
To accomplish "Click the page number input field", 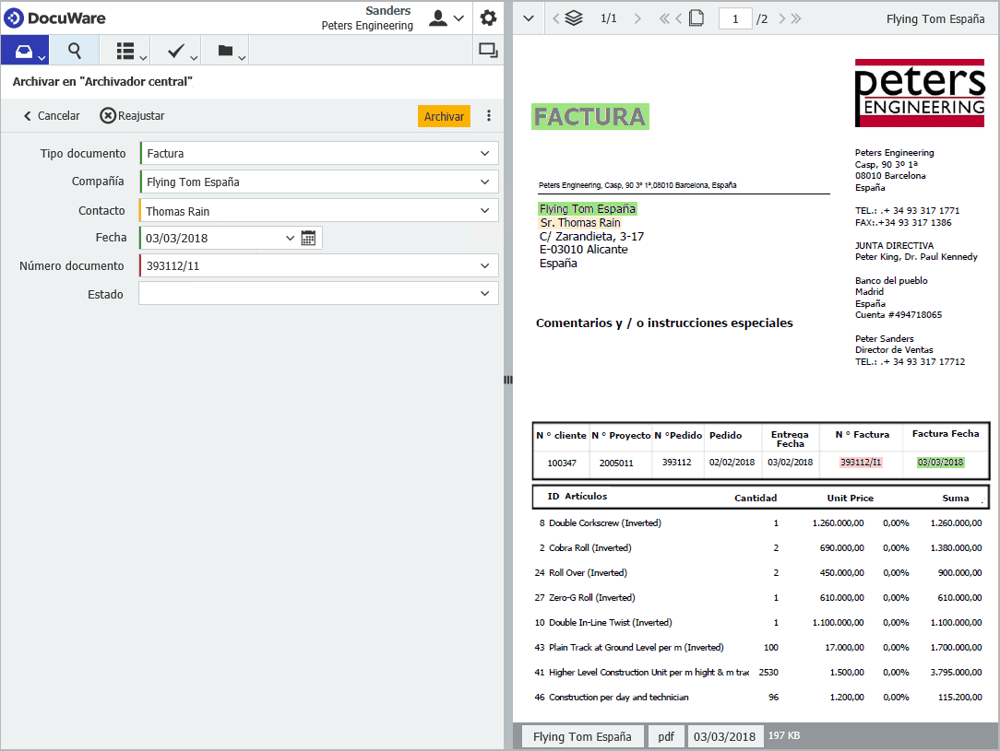I will click(735, 18).
